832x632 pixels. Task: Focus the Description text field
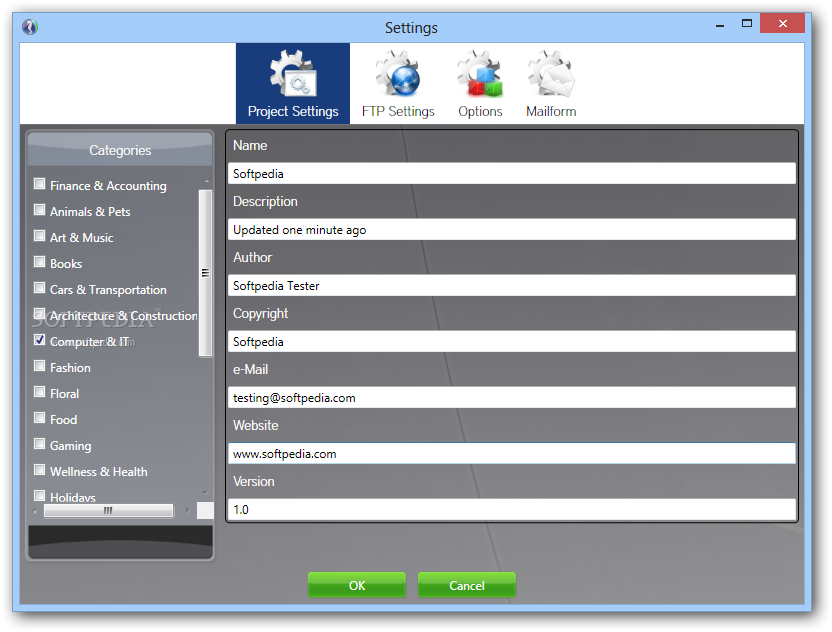(x=512, y=230)
